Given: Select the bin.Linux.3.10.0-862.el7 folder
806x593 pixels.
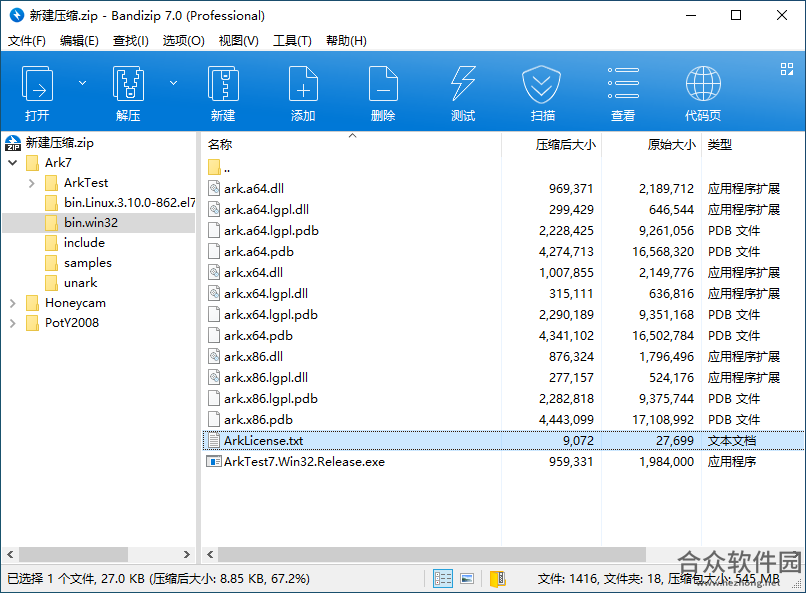Looking at the screenshot, I should point(130,202).
